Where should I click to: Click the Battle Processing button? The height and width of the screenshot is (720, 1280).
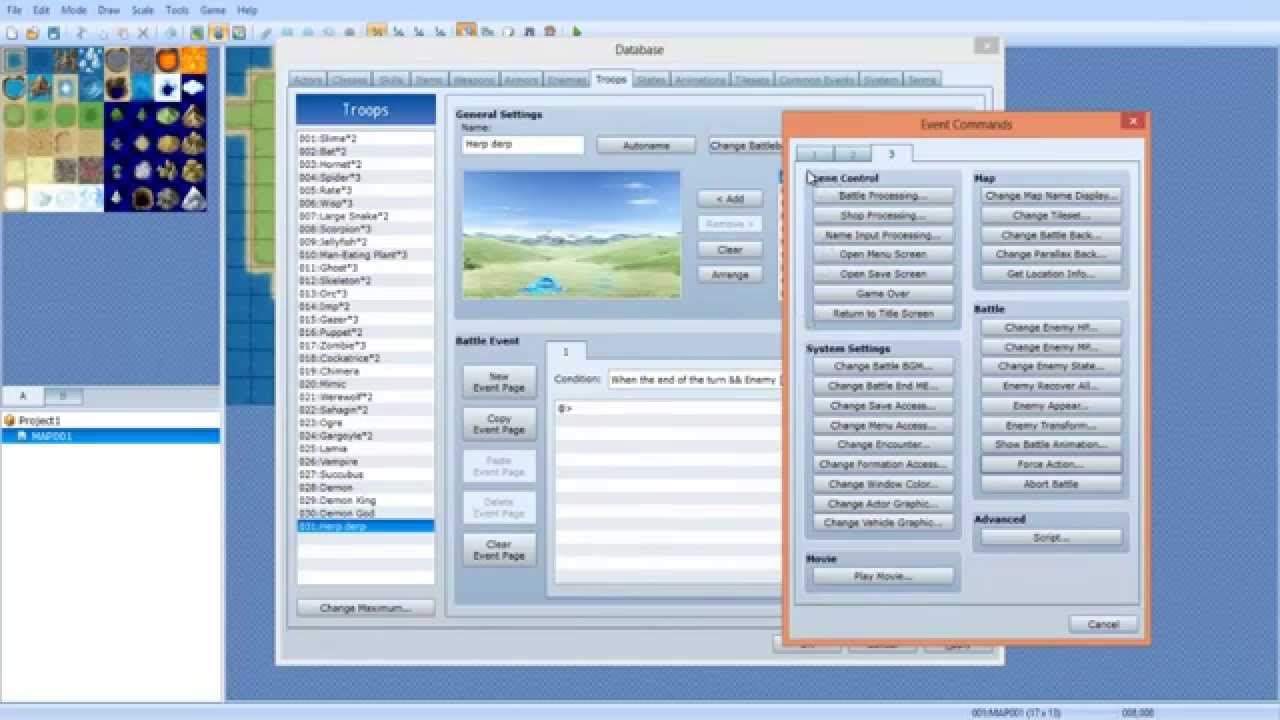tap(883, 196)
